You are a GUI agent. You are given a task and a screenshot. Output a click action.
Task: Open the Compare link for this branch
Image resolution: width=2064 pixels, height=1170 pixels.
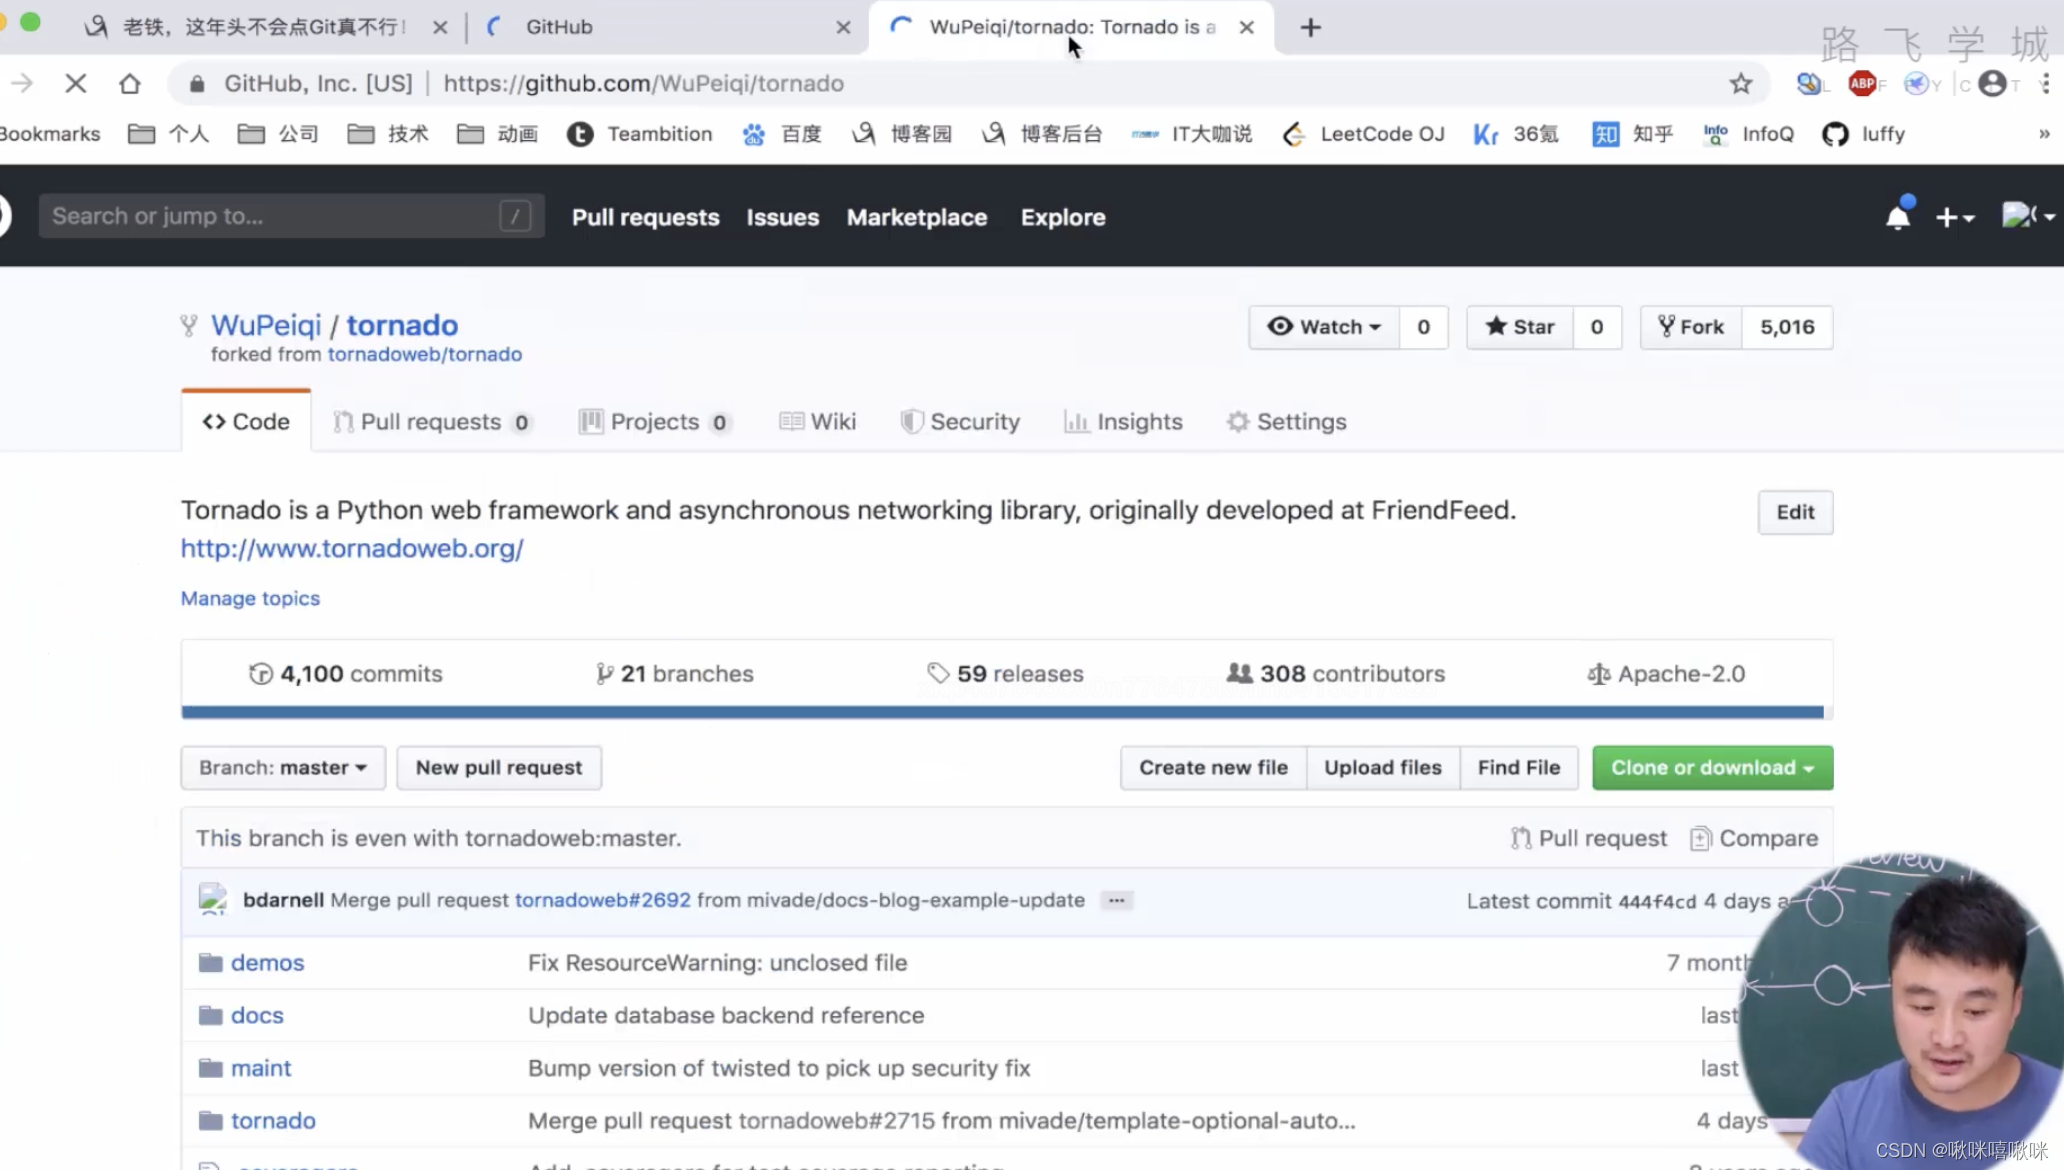point(1754,838)
